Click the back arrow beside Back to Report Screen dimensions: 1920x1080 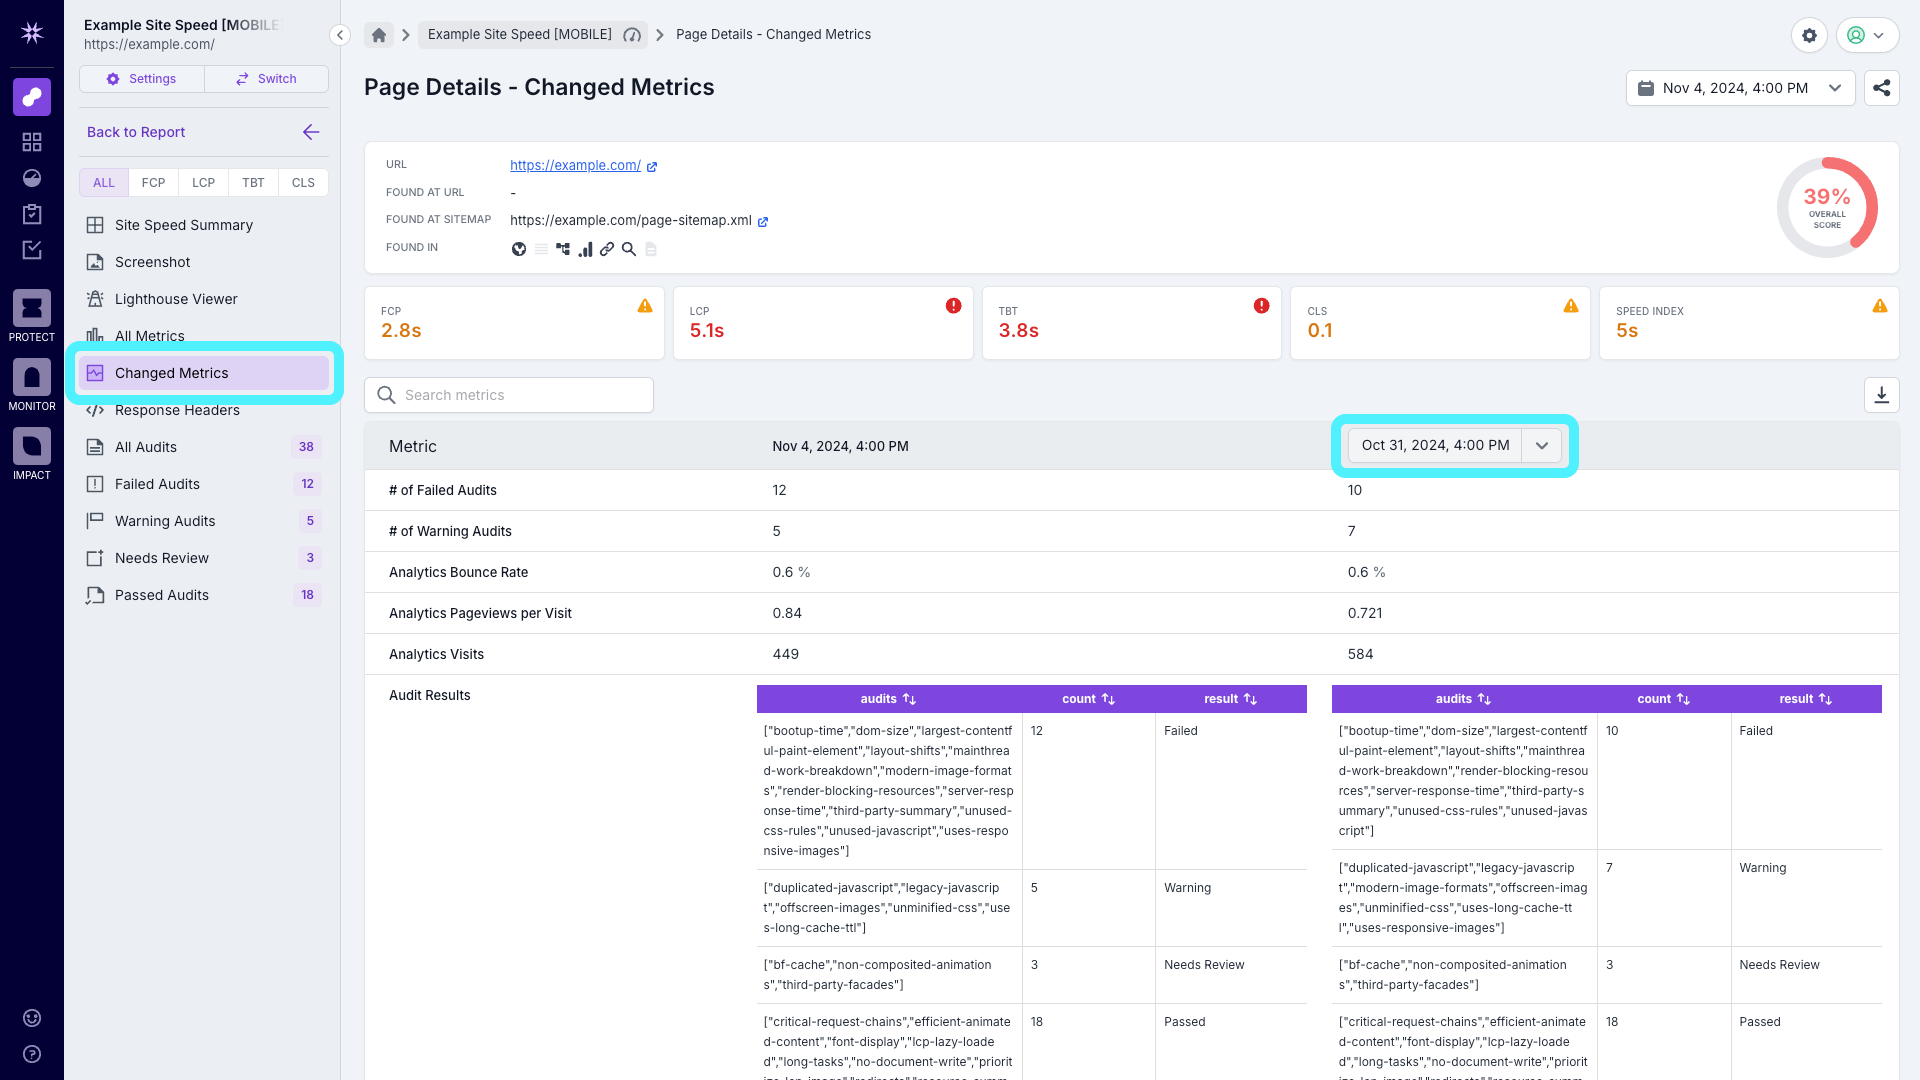click(311, 132)
